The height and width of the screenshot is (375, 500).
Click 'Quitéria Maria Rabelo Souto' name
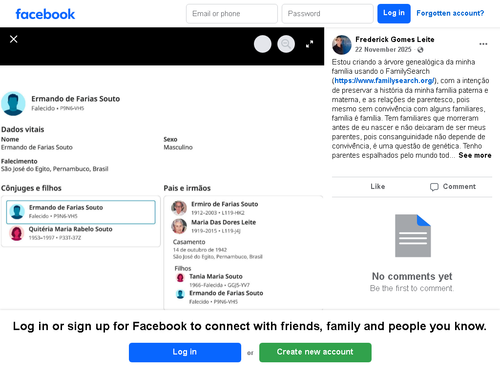(x=70, y=229)
